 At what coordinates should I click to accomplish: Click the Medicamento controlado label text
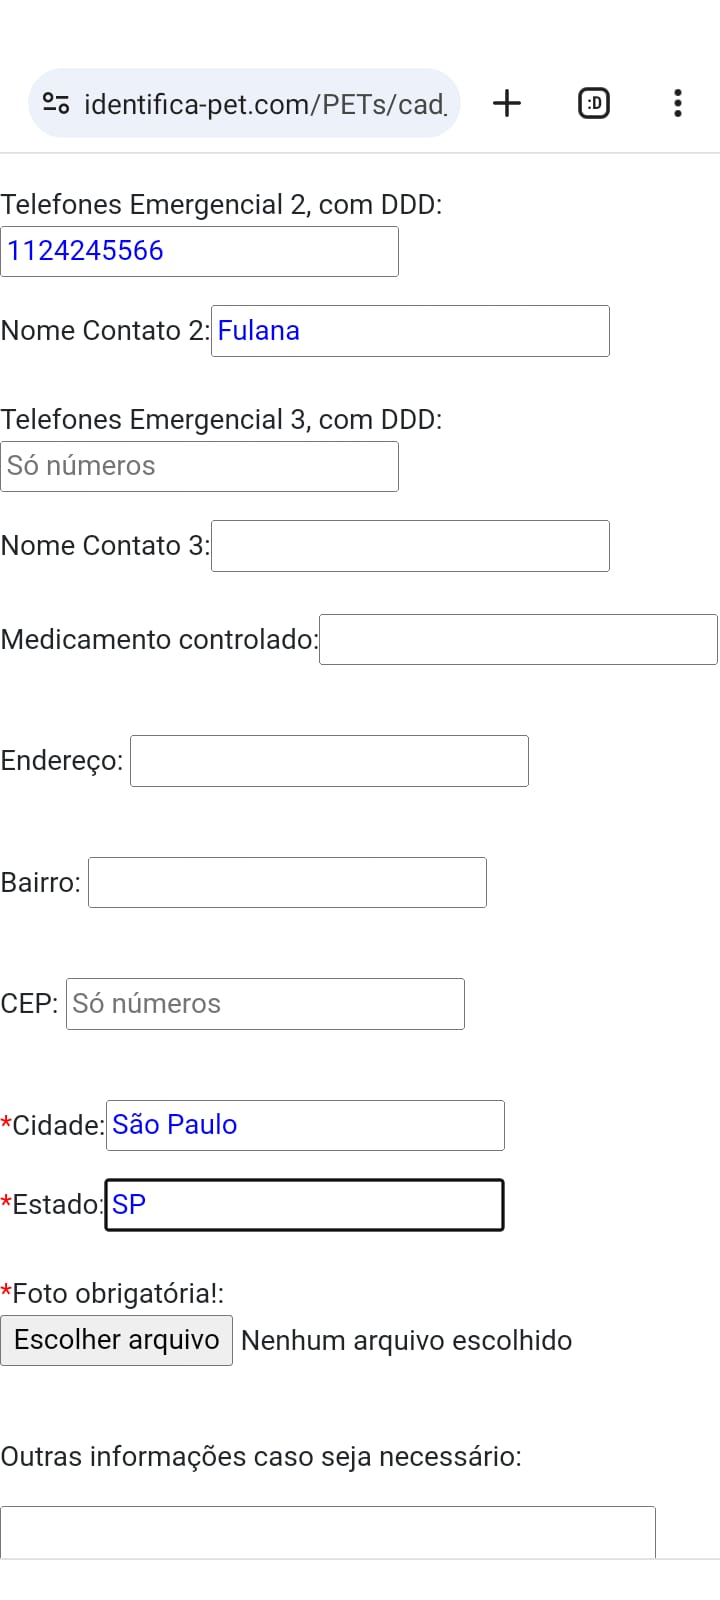(x=159, y=640)
